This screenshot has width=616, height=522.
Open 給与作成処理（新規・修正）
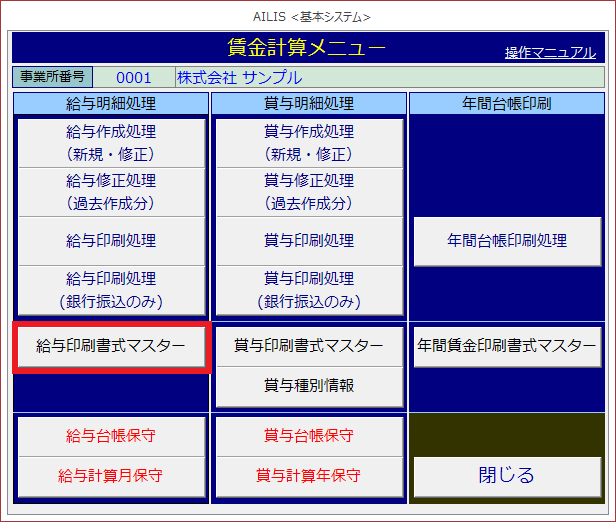click(111, 142)
